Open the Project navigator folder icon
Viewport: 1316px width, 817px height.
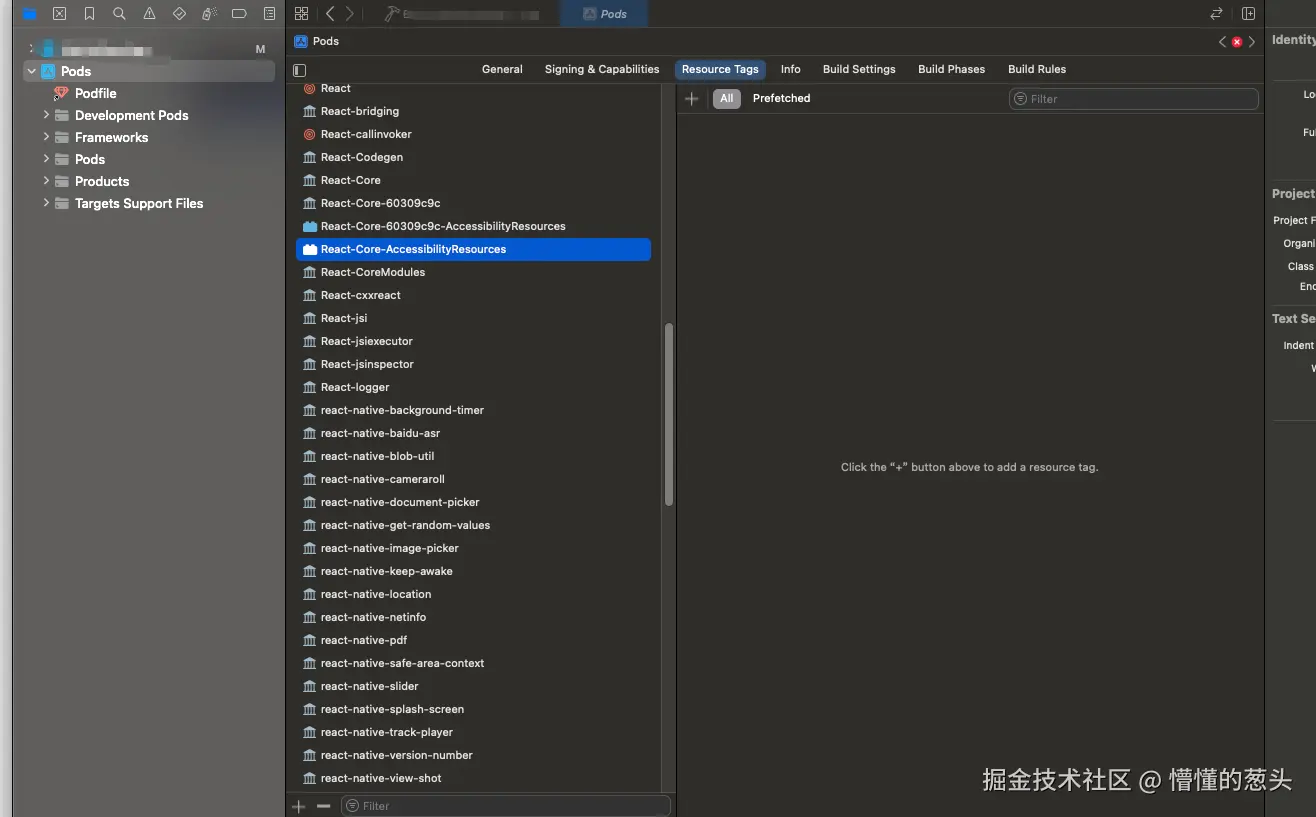pyautogui.click(x=30, y=14)
